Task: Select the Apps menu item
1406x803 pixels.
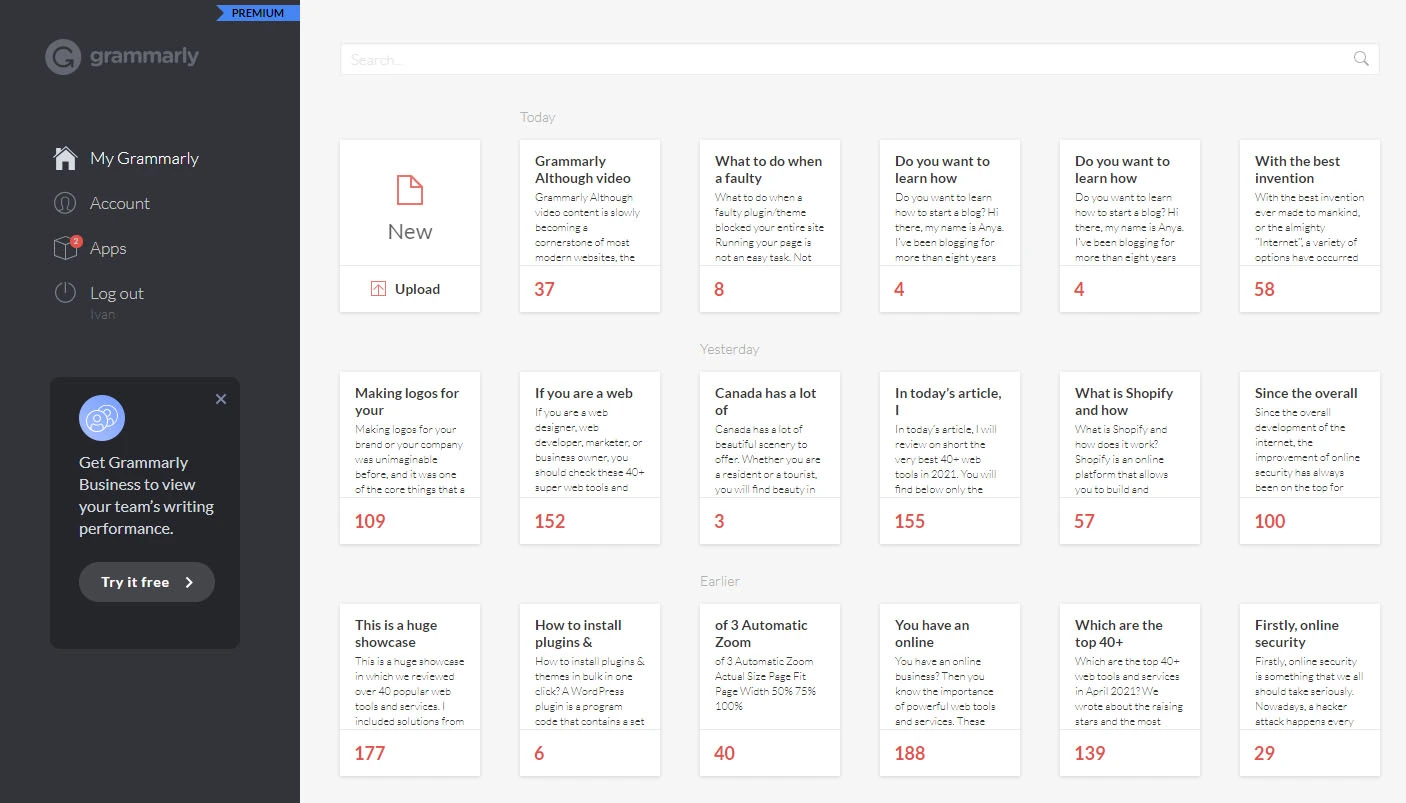Action: [108, 248]
